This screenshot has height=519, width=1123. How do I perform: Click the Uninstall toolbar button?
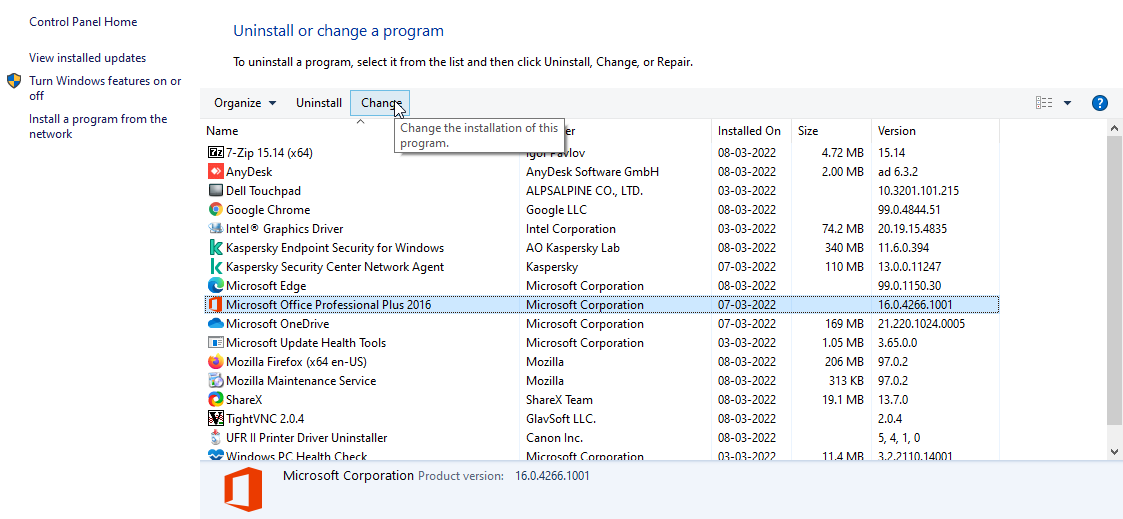[319, 103]
